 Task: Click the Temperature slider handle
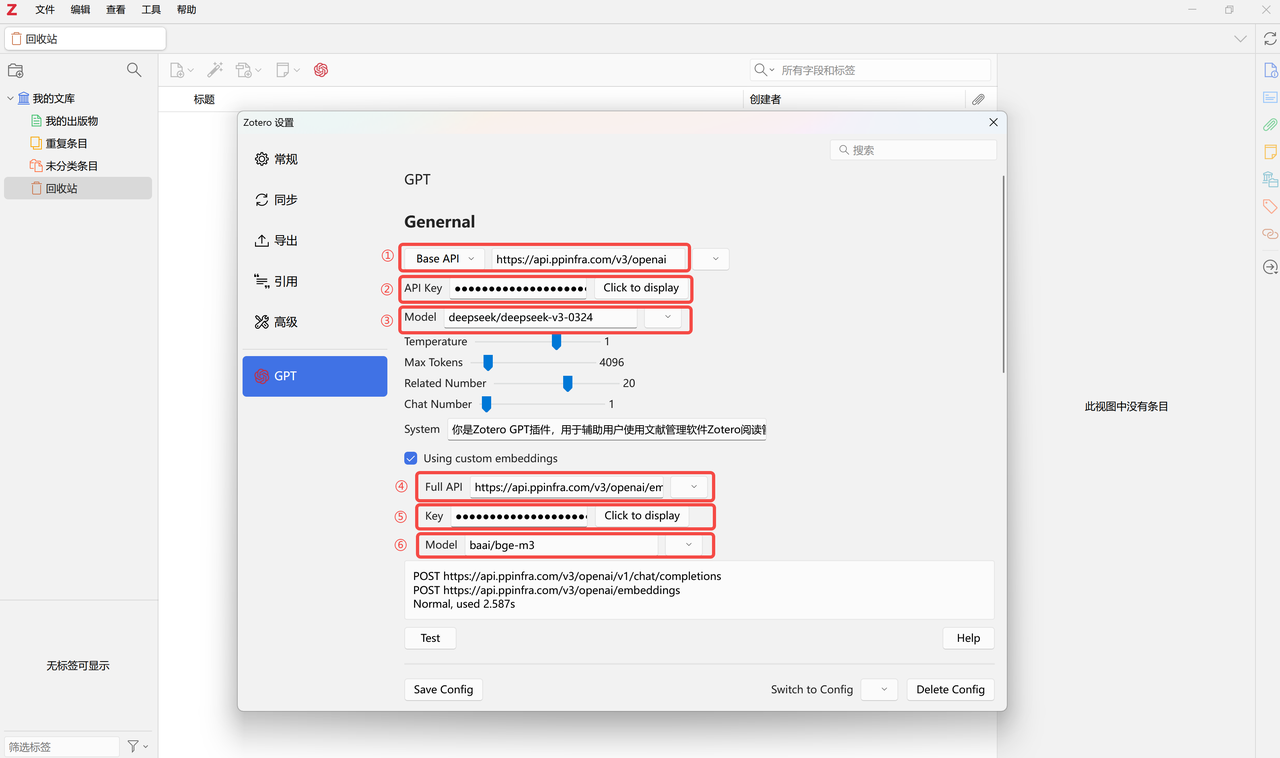coord(557,342)
